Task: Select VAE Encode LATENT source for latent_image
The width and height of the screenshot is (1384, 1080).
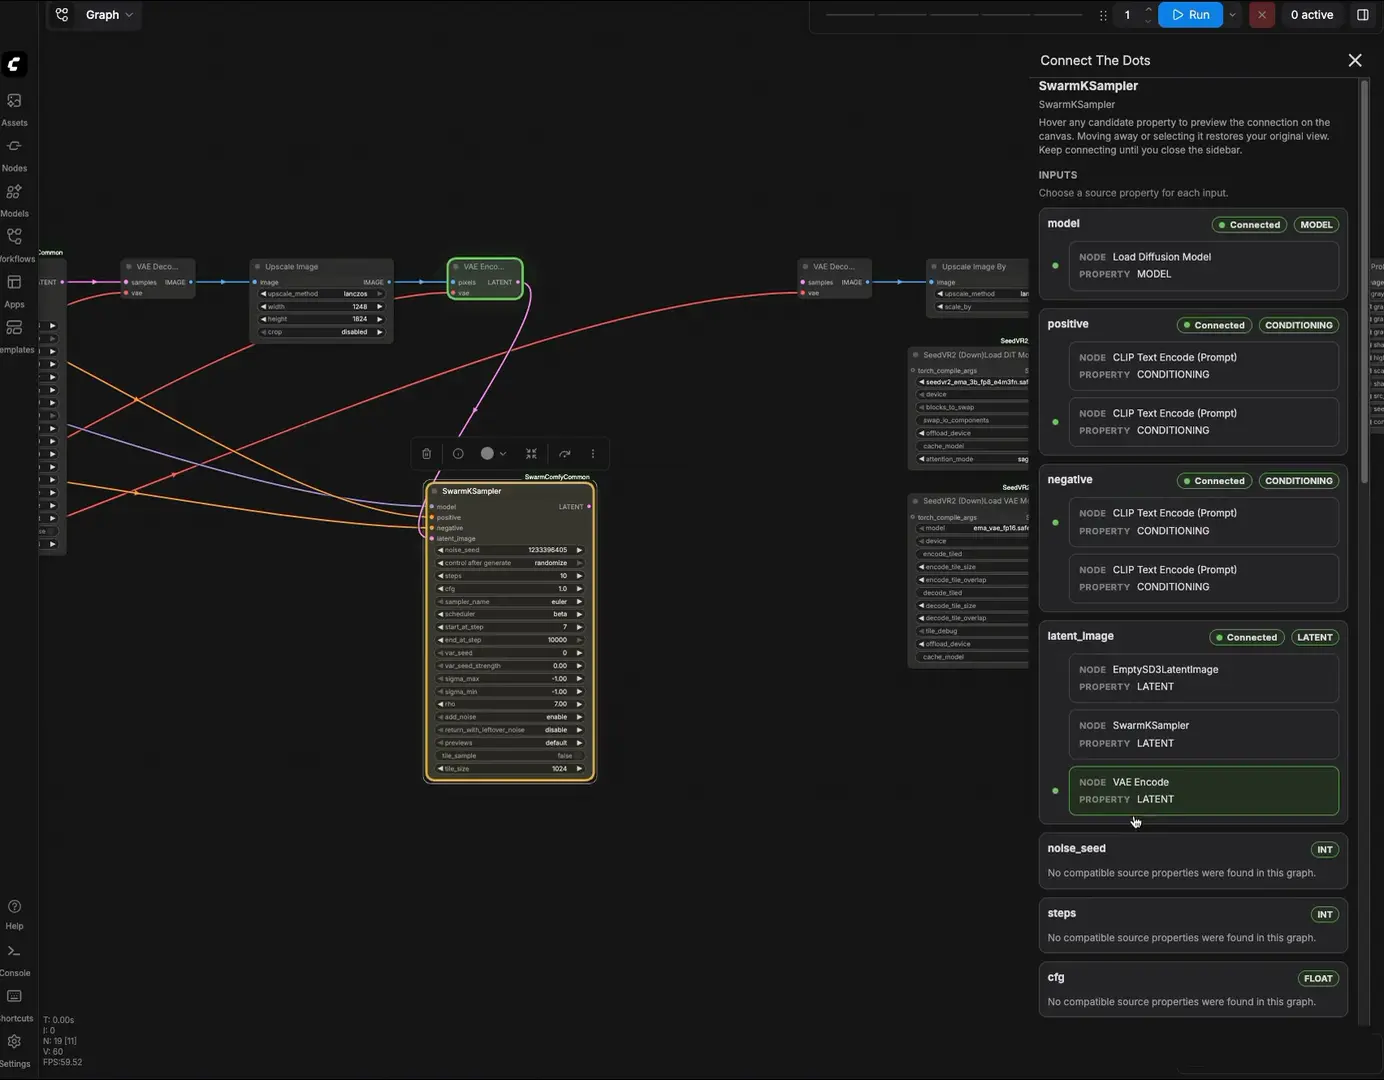Action: tap(1203, 791)
